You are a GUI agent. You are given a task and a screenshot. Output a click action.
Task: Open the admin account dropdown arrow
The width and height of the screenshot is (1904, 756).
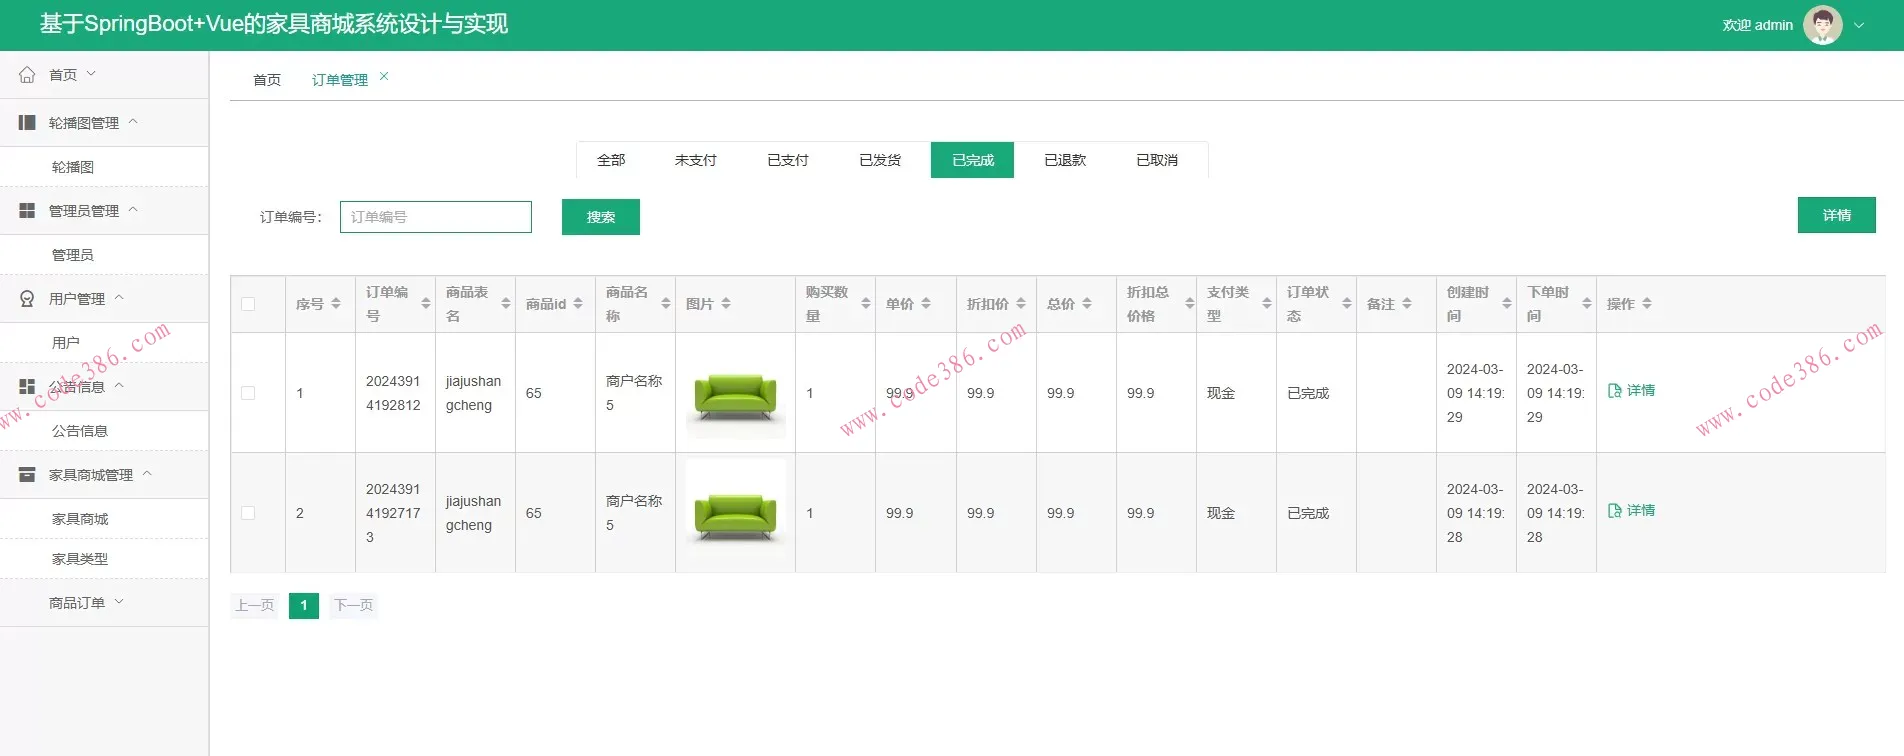point(1859,26)
